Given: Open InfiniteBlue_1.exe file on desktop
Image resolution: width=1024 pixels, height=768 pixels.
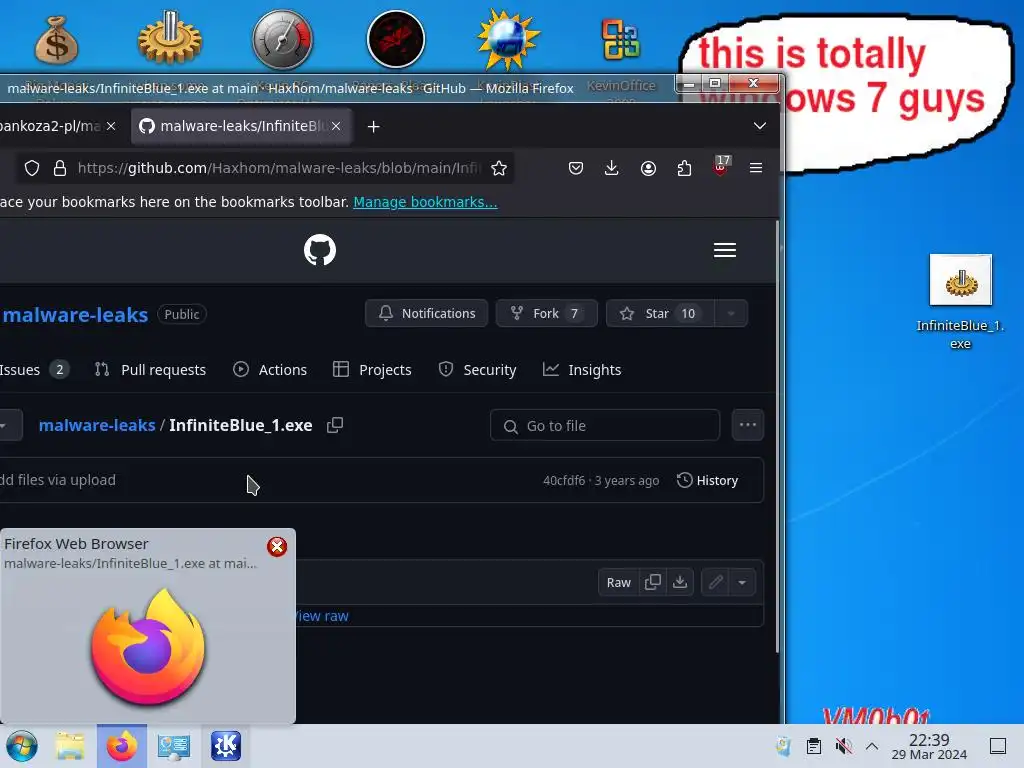Looking at the screenshot, I should coord(960,302).
